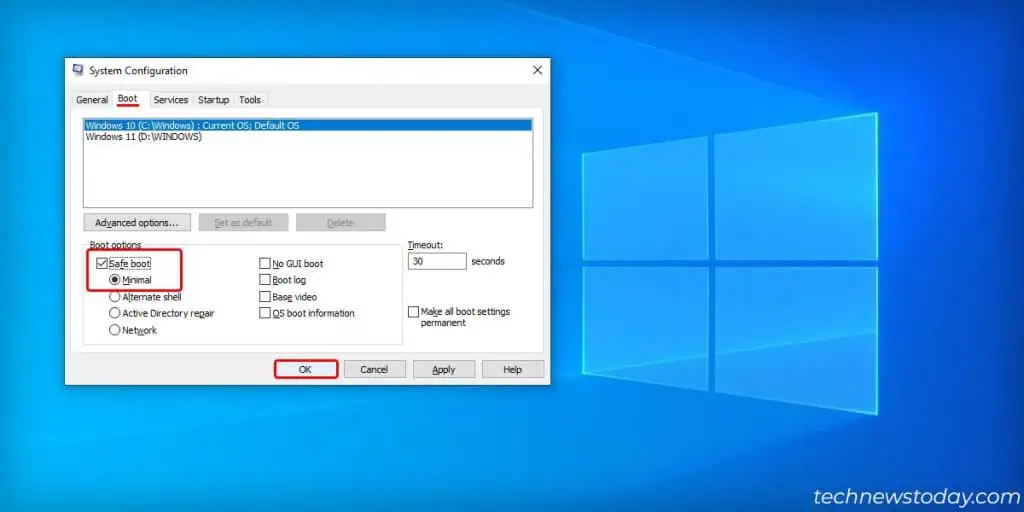1024x512 pixels.
Task: Enable No GUI boot
Action: point(264,264)
